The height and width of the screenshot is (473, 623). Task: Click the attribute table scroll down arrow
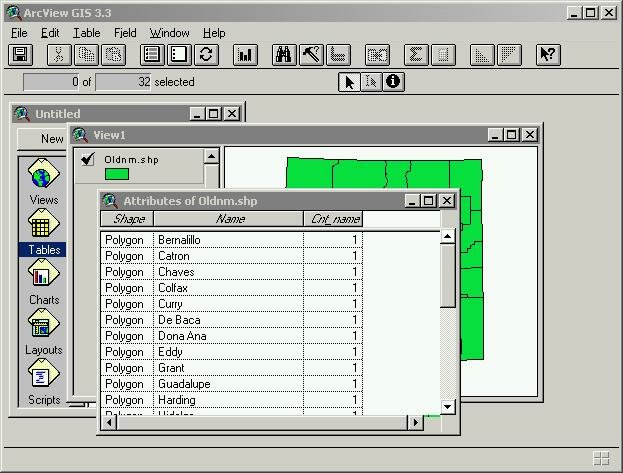tap(447, 407)
